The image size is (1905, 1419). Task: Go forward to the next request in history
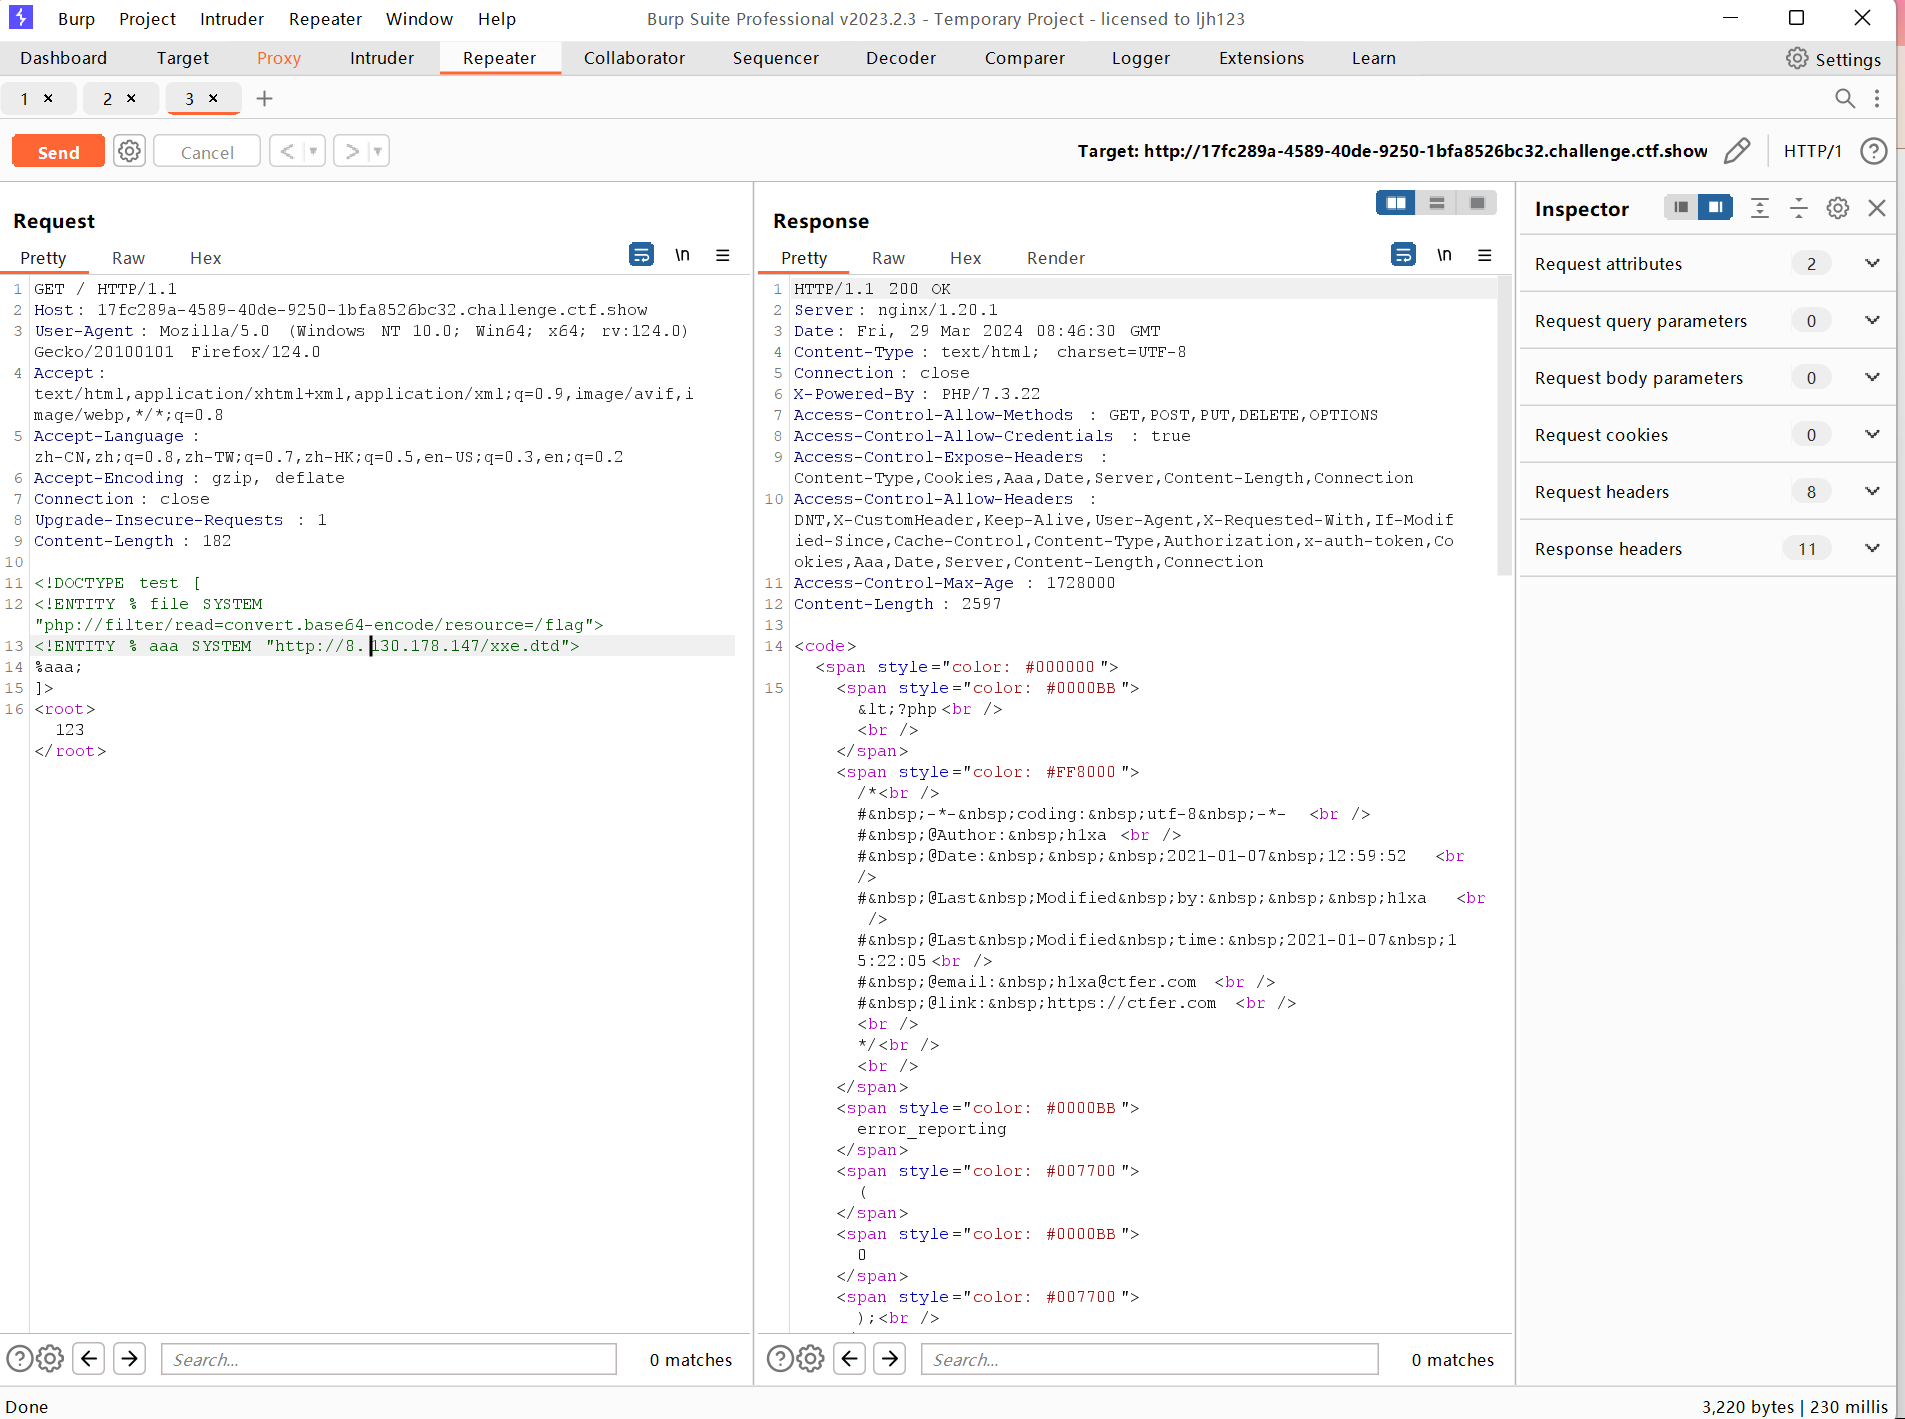[x=351, y=151]
